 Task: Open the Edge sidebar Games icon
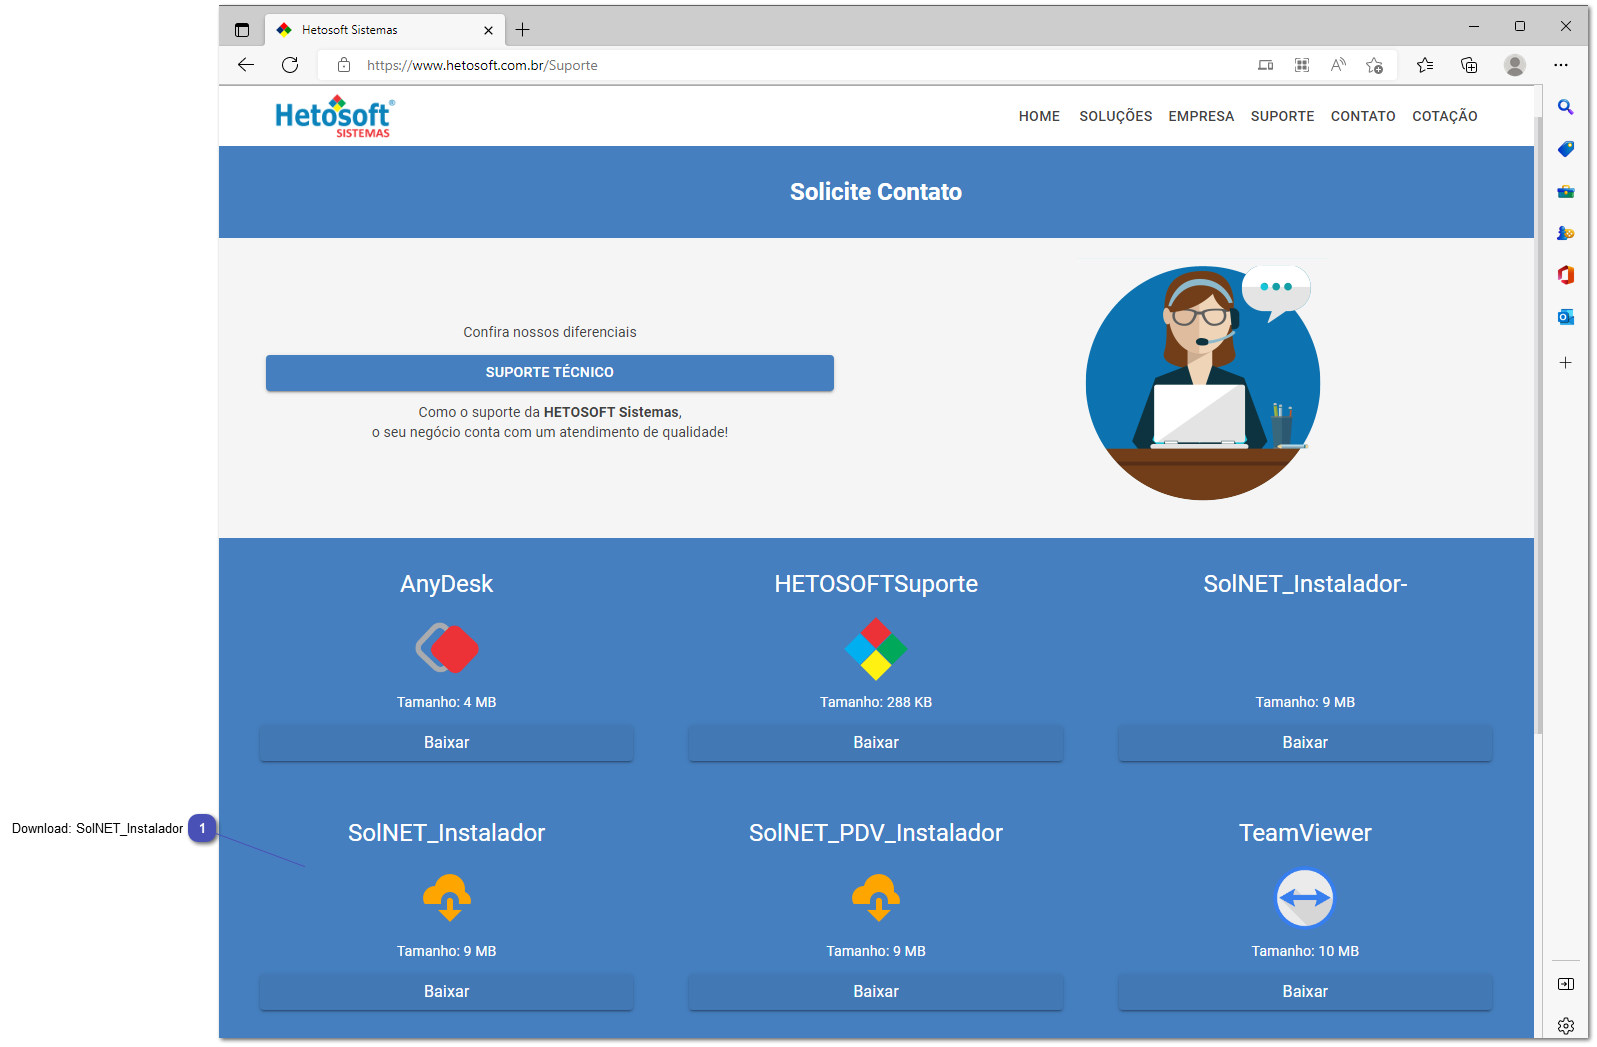(1566, 233)
